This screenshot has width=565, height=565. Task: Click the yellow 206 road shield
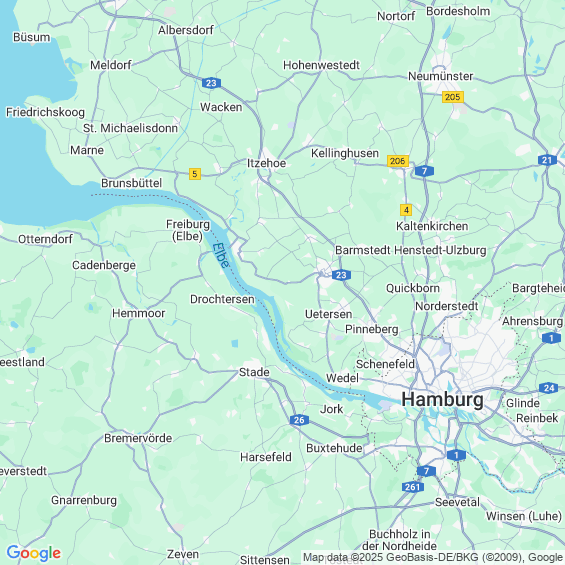pyautogui.click(x=398, y=161)
